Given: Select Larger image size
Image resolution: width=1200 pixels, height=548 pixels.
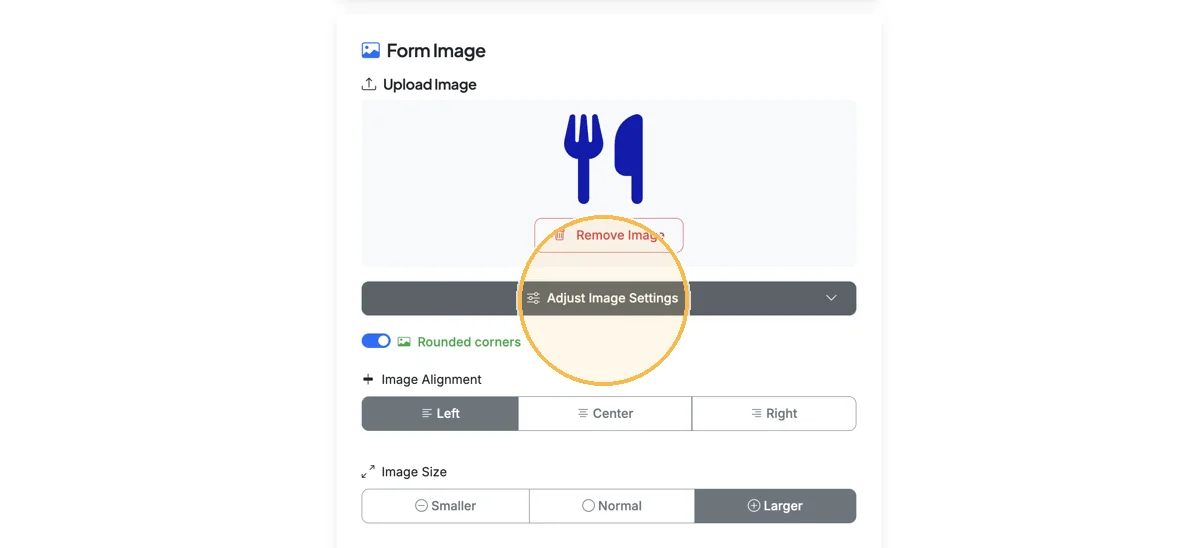Looking at the screenshot, I should [775, 506].
